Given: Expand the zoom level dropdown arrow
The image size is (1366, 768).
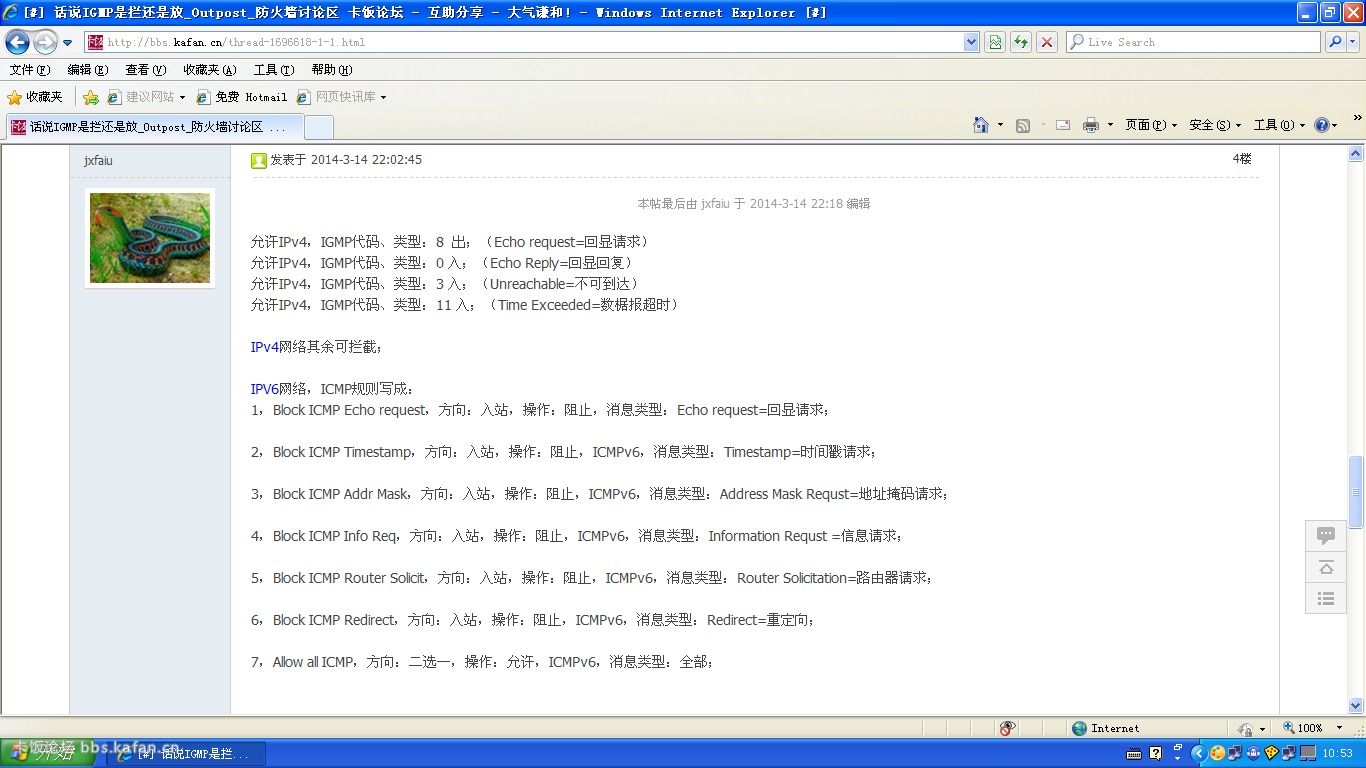Looking at the screenshot, I should click(x=1340, y=728).
